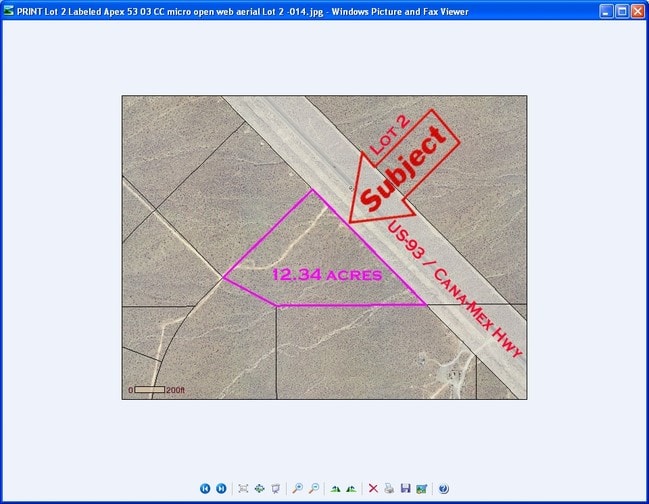
Task: Rotate the image counter-clockwise
Action: pos(351,488)
